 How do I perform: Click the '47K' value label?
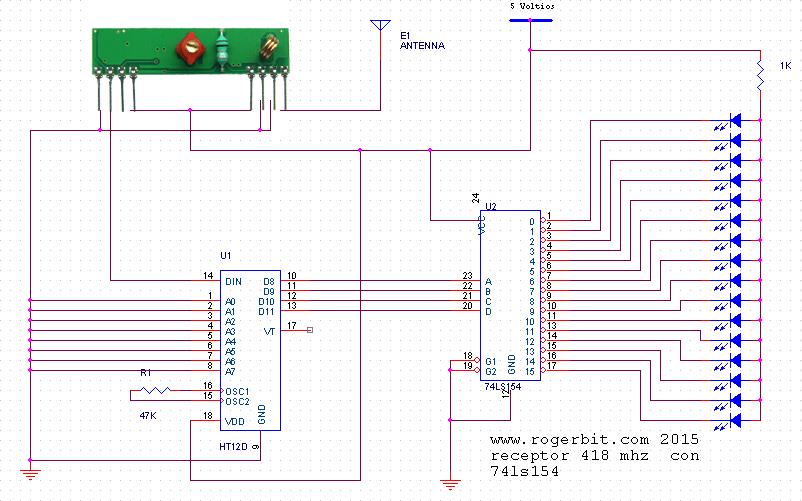(x=148, y=416)
